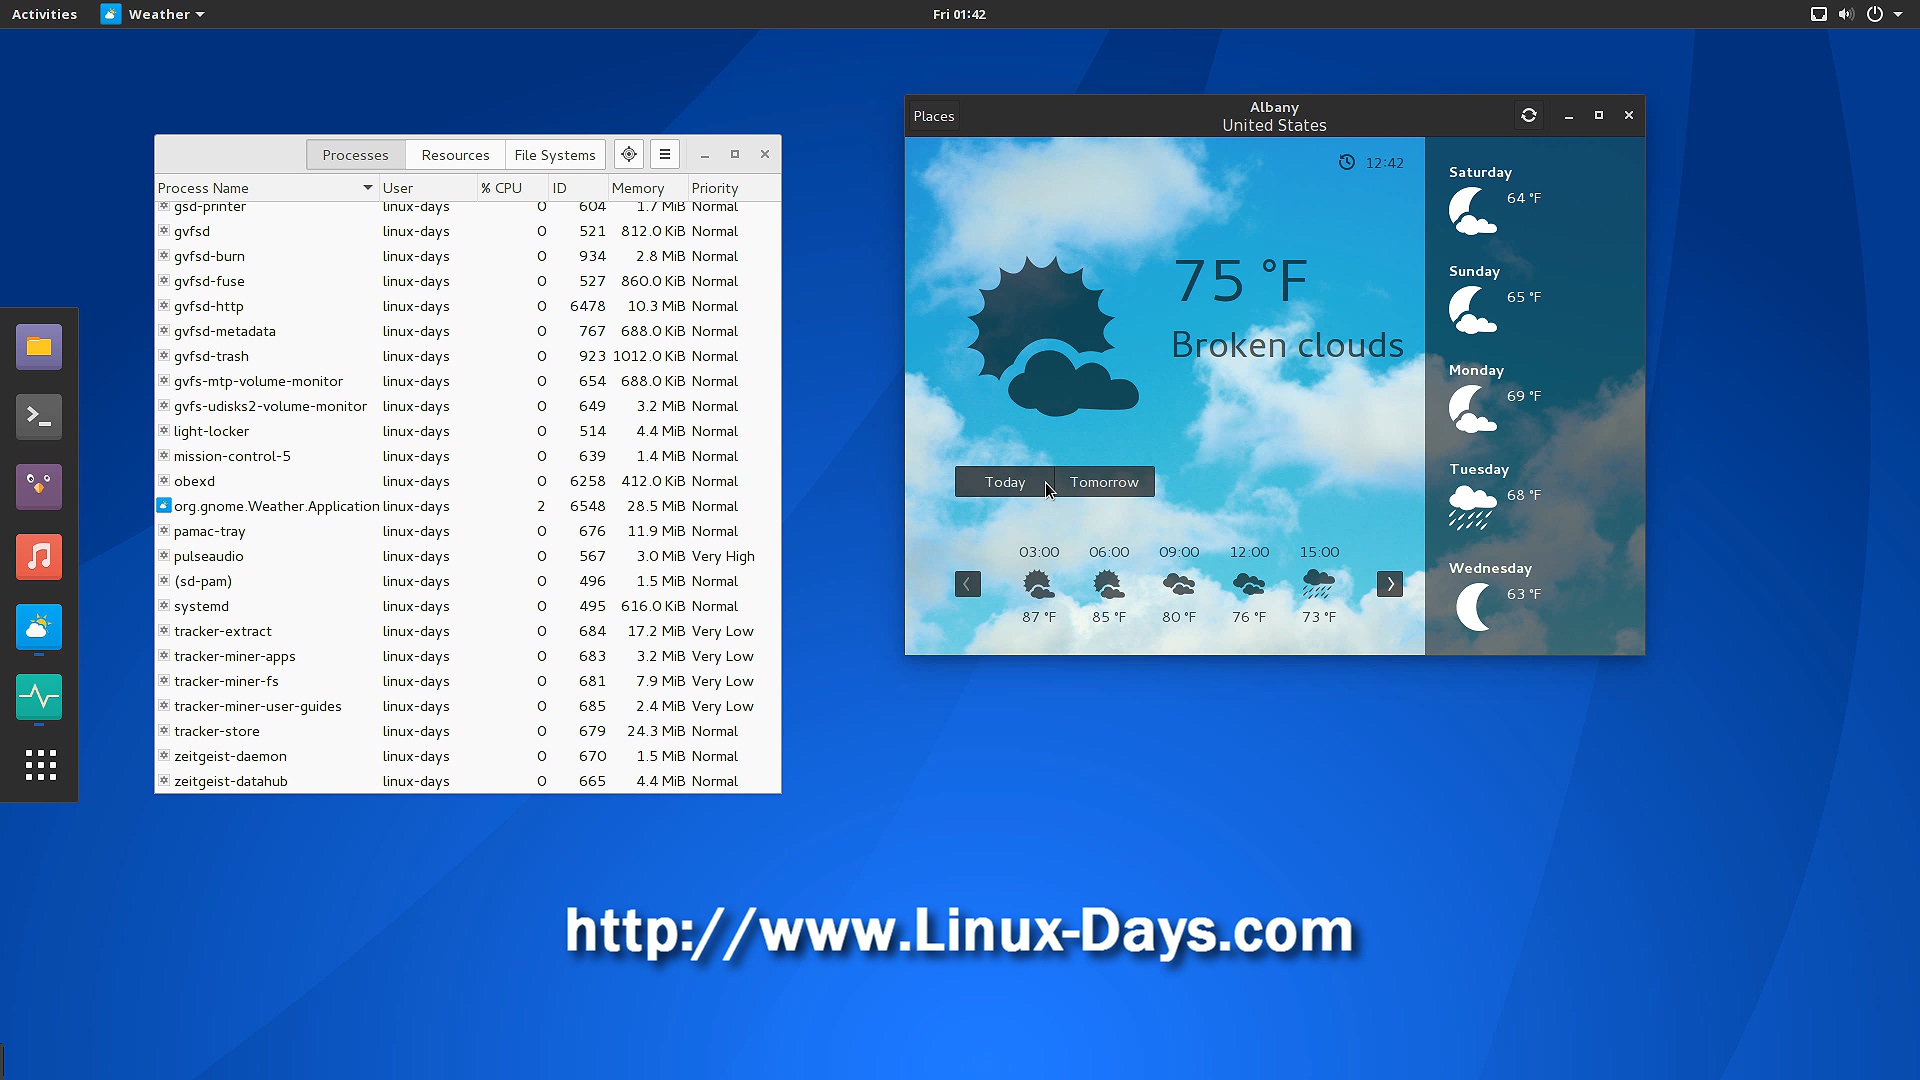Open the volume control in the top bar
Image resolution: width=1920 pixels, height=1080 pixels.
click(x=1846, y=14)
